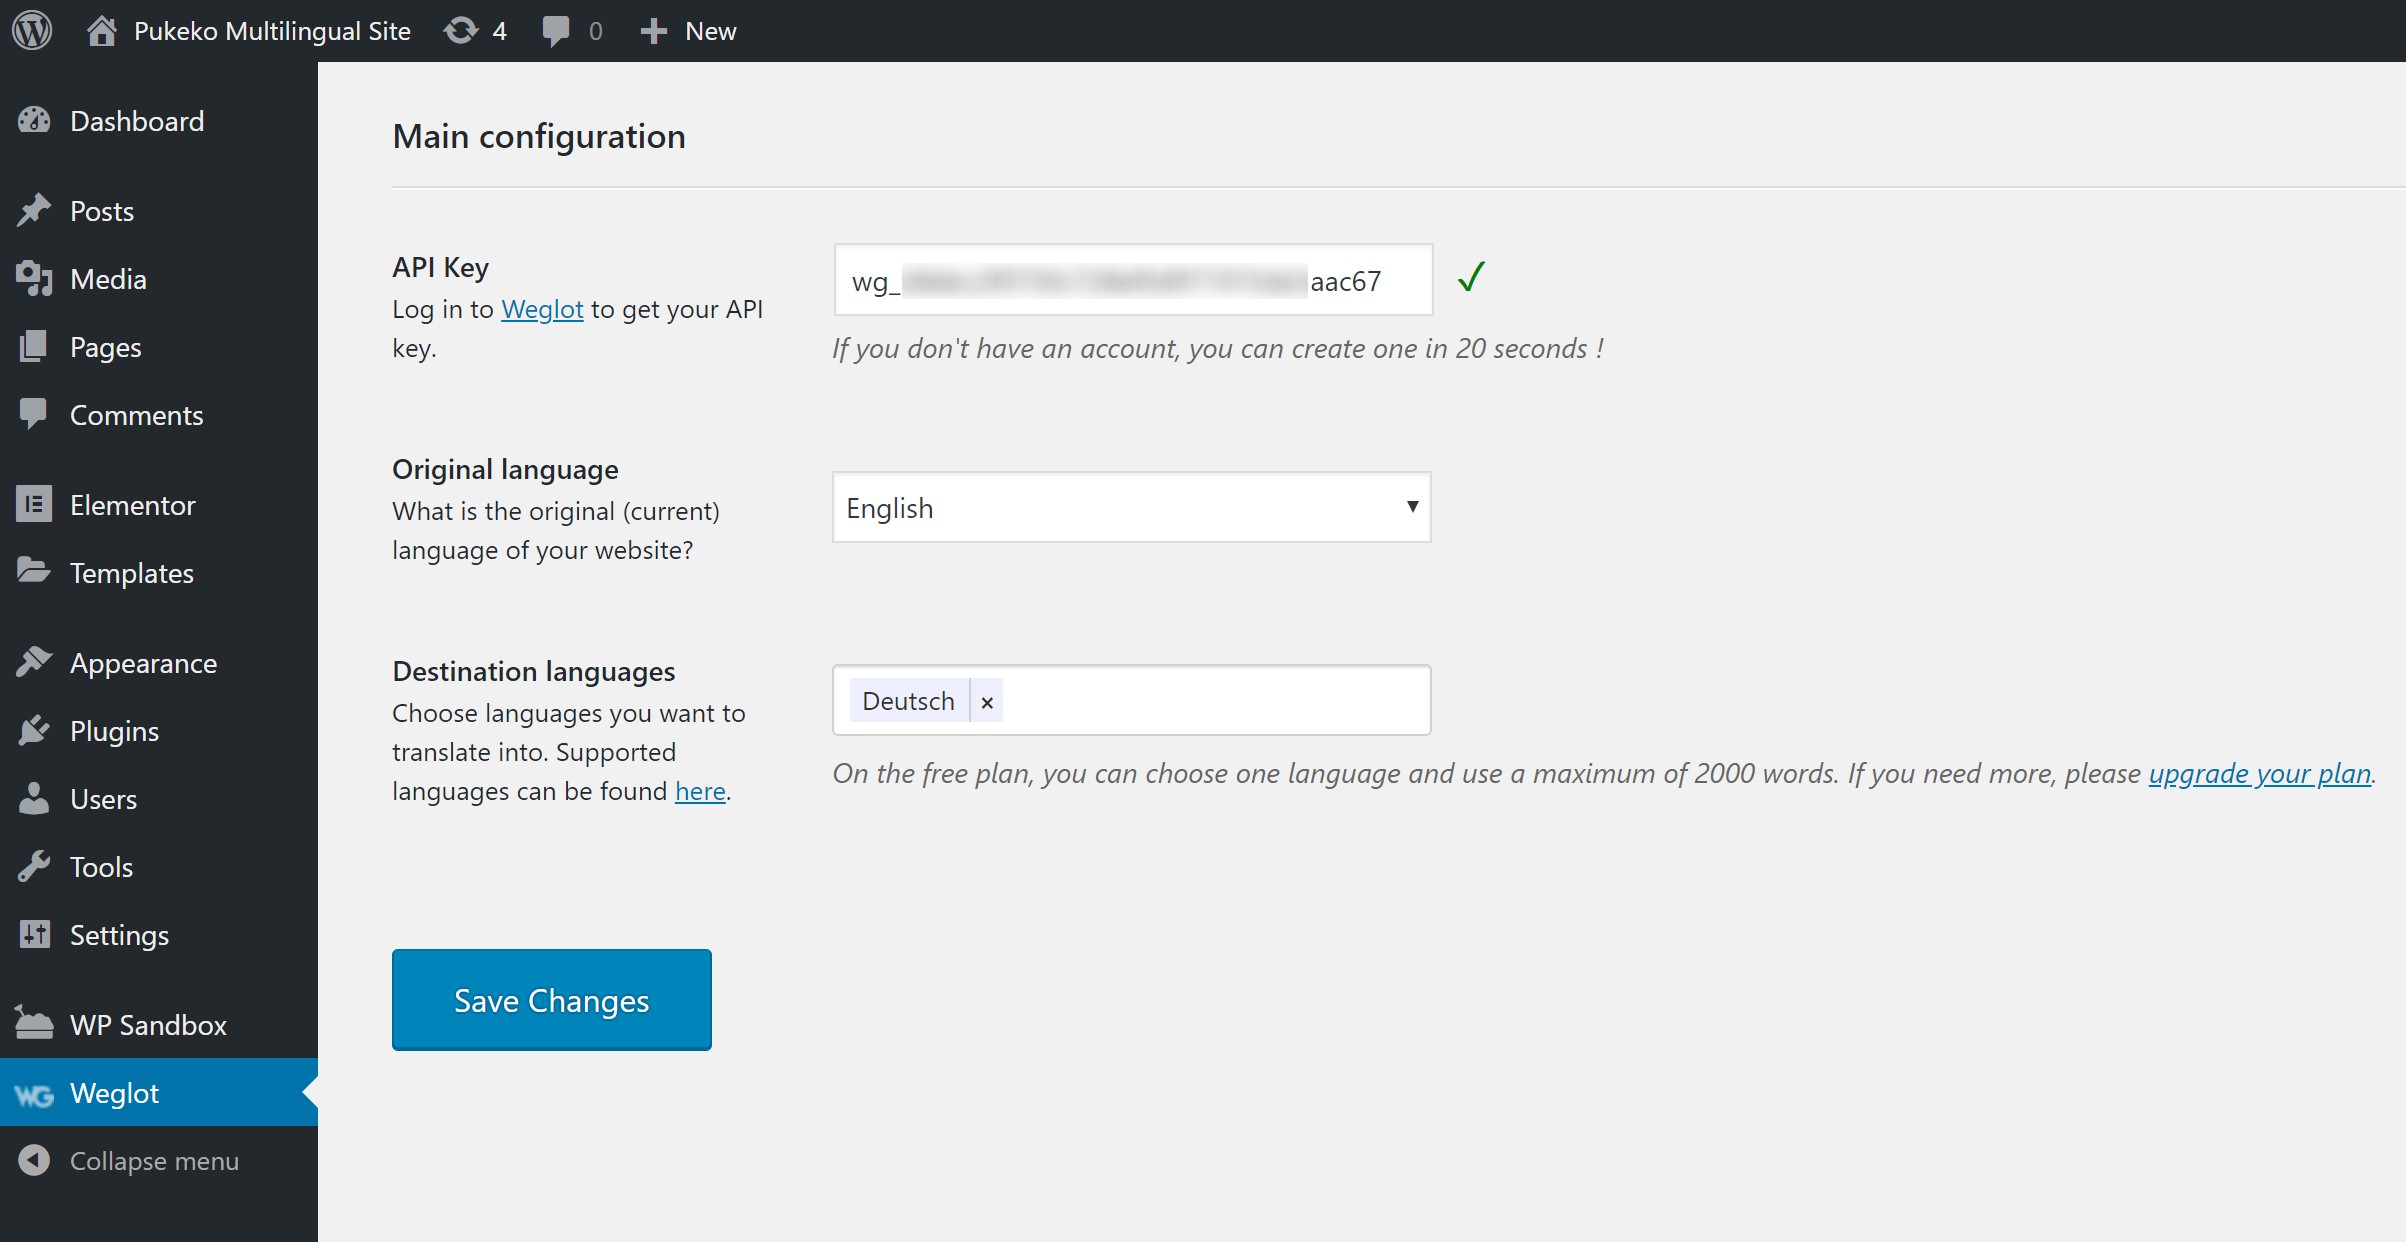The width and height of the screenshot is (2406, 1242).
Task: Open the Media menu item
Action: click(159, 279)
